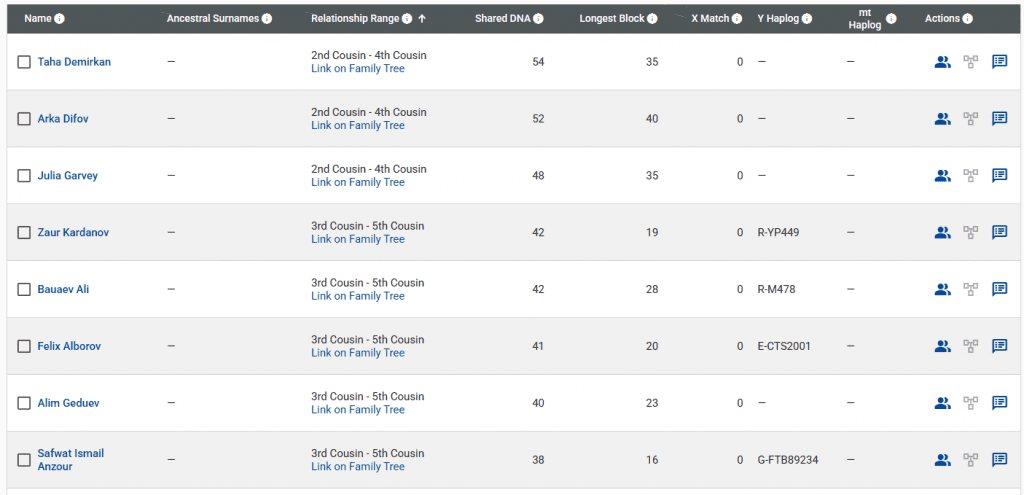Show in-common matches for Zaur Kardanov
The height and width of the screenshot is (495, 1024).
942,233
